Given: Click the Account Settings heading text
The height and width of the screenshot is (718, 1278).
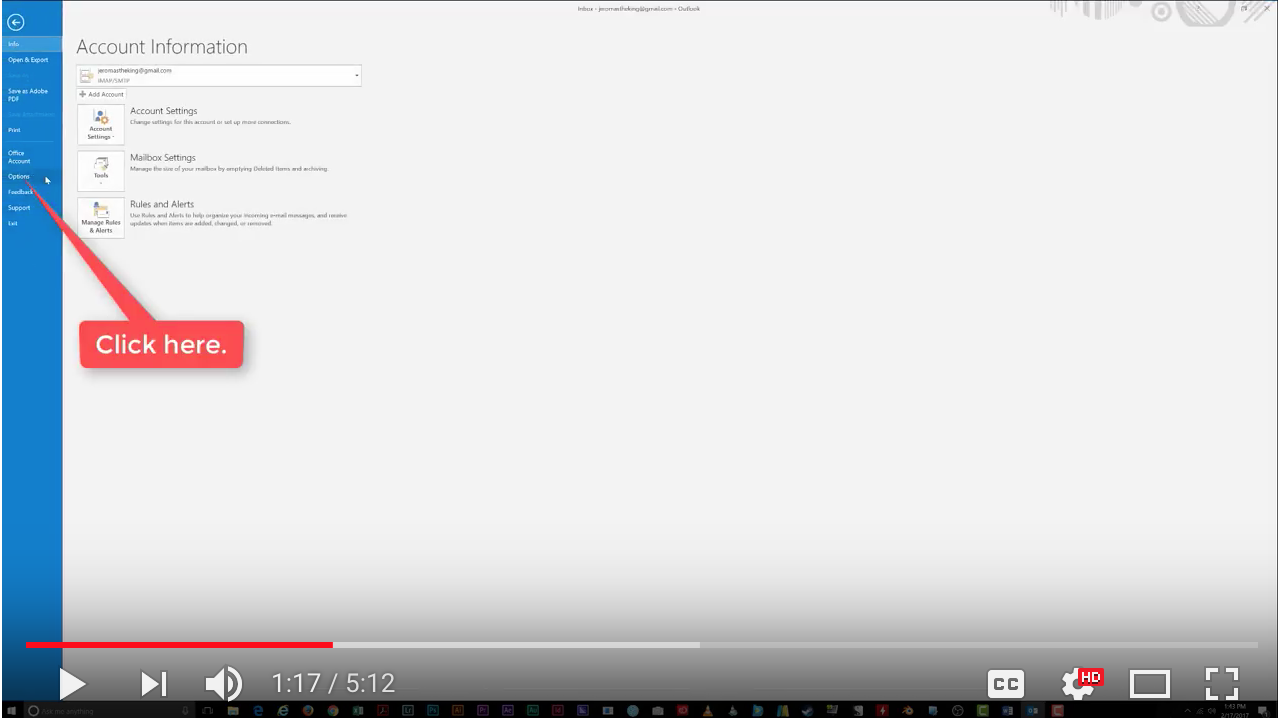Looking at the screenshot, I should [x=164, y=111].
